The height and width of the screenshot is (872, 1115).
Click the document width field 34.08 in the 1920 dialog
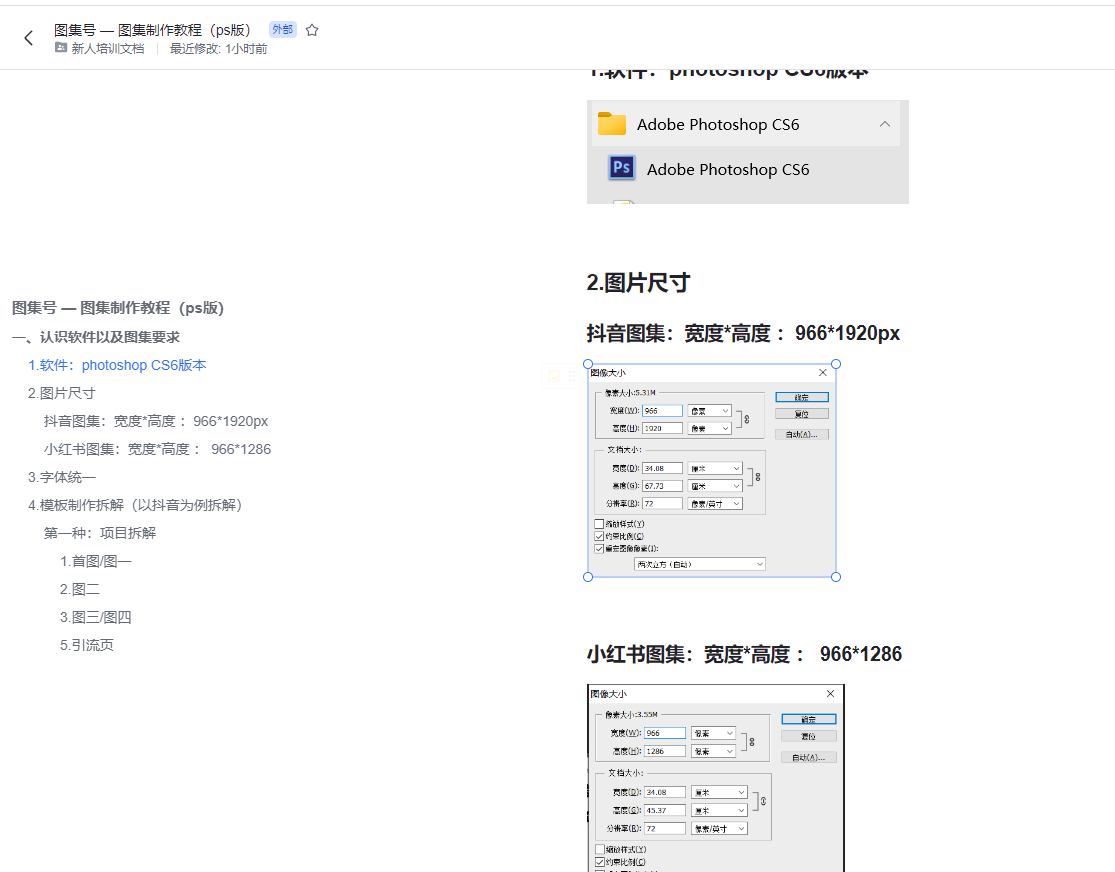pos(662,468)
